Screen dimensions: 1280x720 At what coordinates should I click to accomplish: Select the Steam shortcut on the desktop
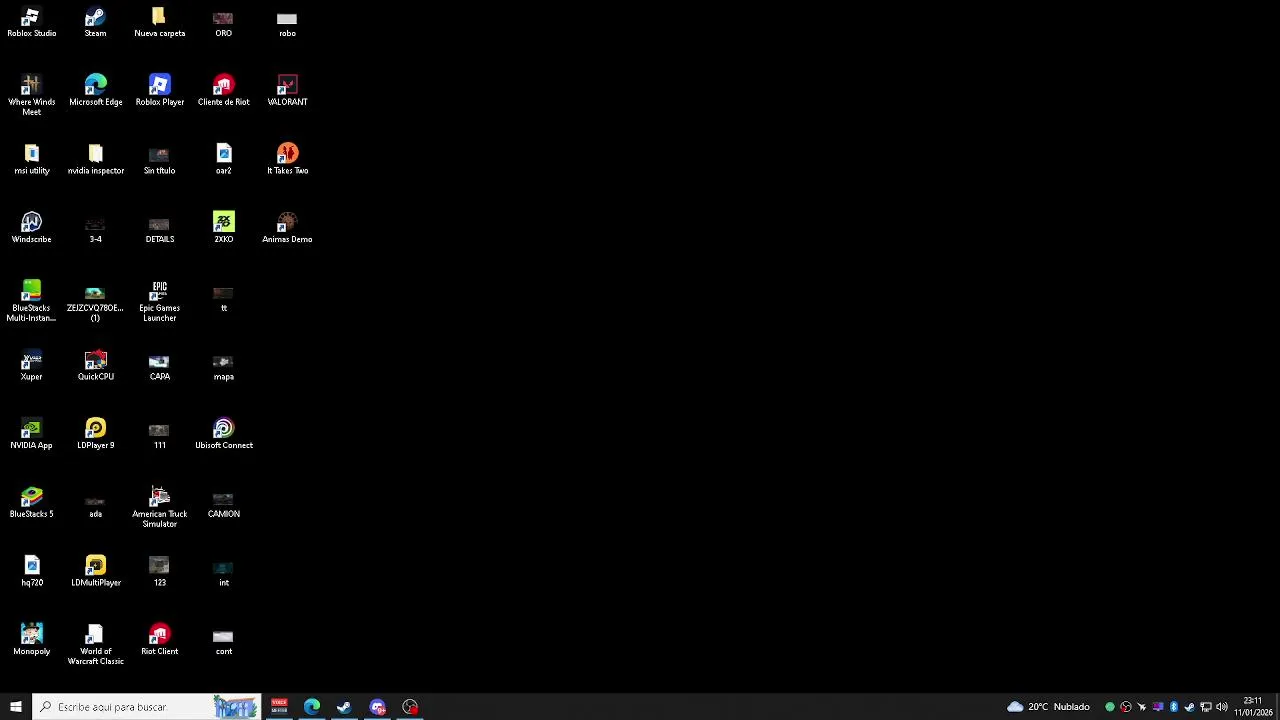pyautogui.click(x=95, y=23)
